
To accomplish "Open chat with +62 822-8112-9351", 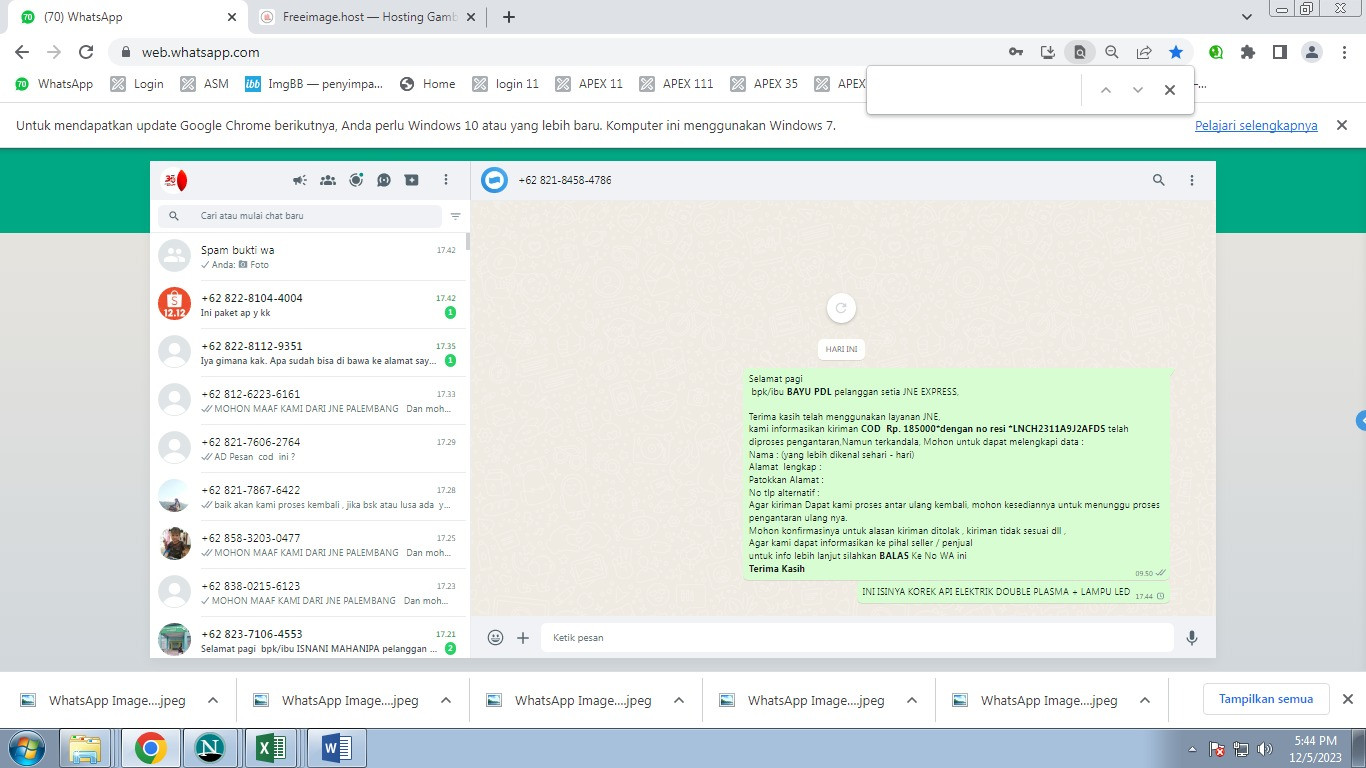I will click(x=310, y=353).
